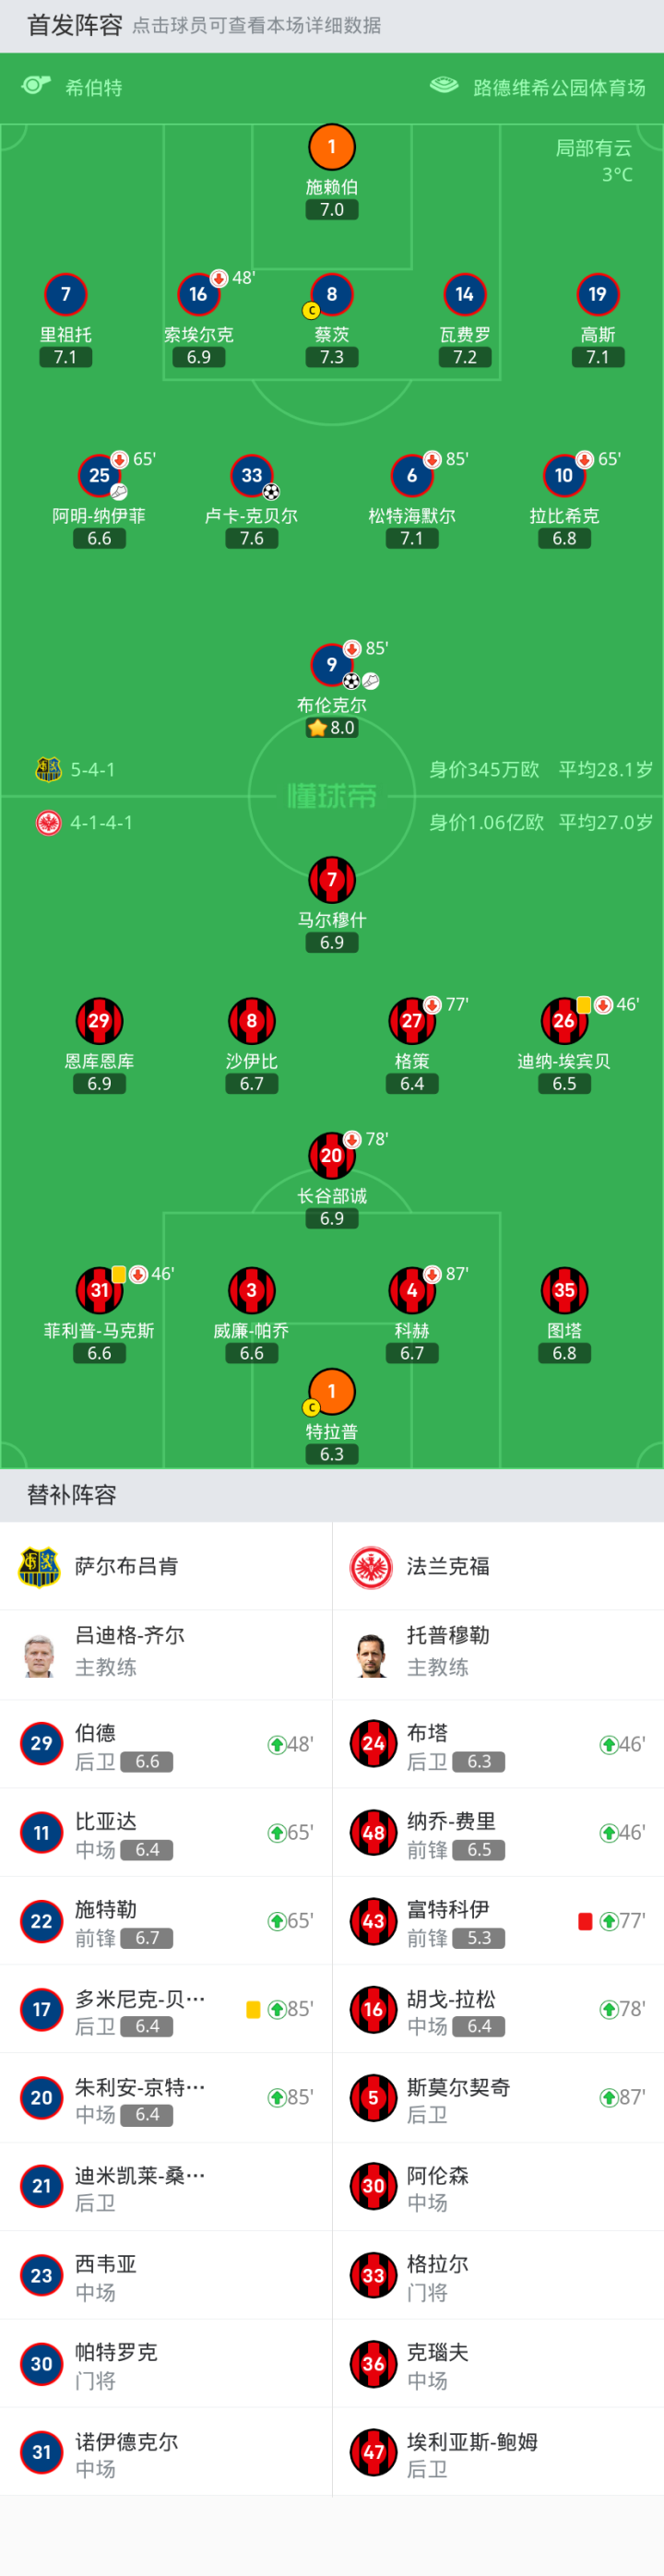
Task: Select goalkeeper 特拉普 at pitch bottom
Action: [x=331, y=1392]
